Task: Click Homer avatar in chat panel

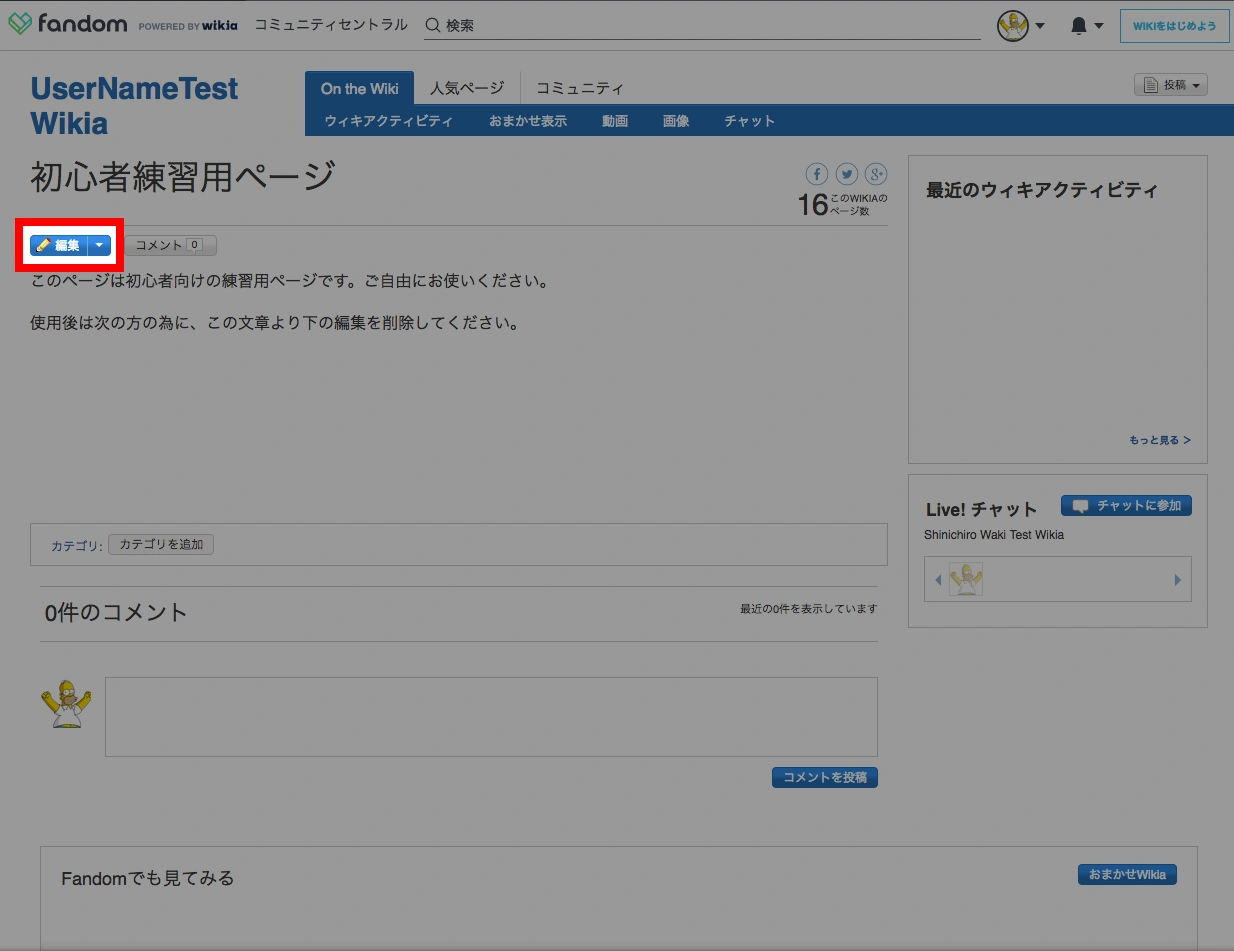Action: (966, 579)
